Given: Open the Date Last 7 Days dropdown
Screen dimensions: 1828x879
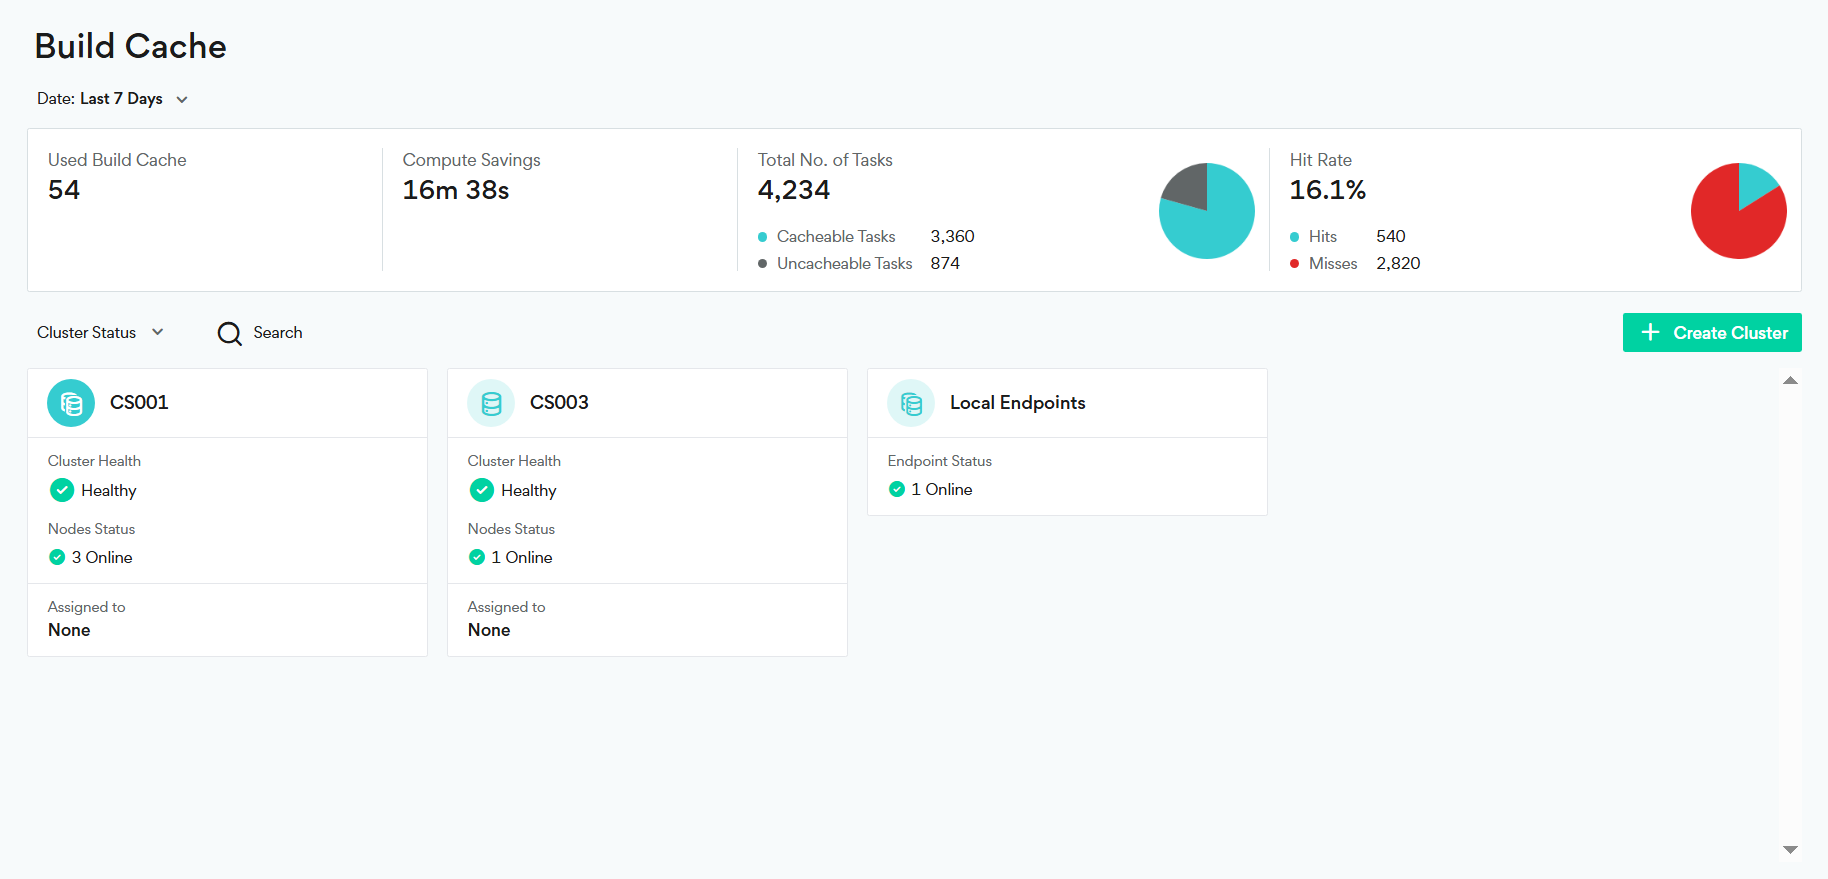Looking at the screenshot, I should click(121, 99).
